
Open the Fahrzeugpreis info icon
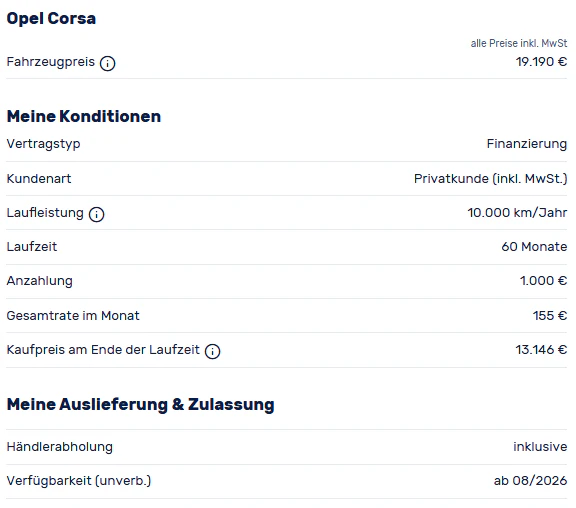(x=108, y=63)
